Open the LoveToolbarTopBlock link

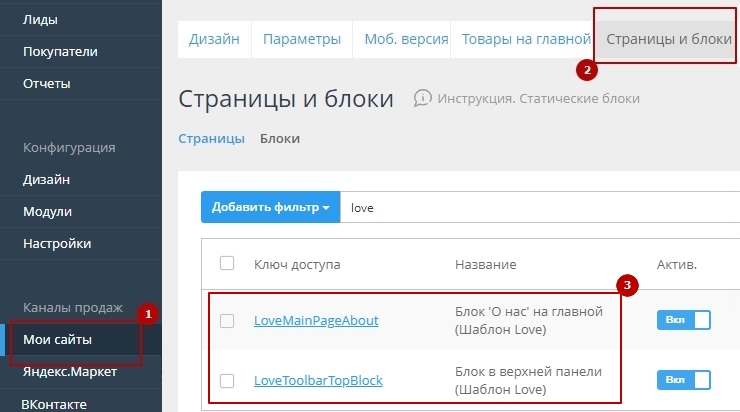click(318, 381)
